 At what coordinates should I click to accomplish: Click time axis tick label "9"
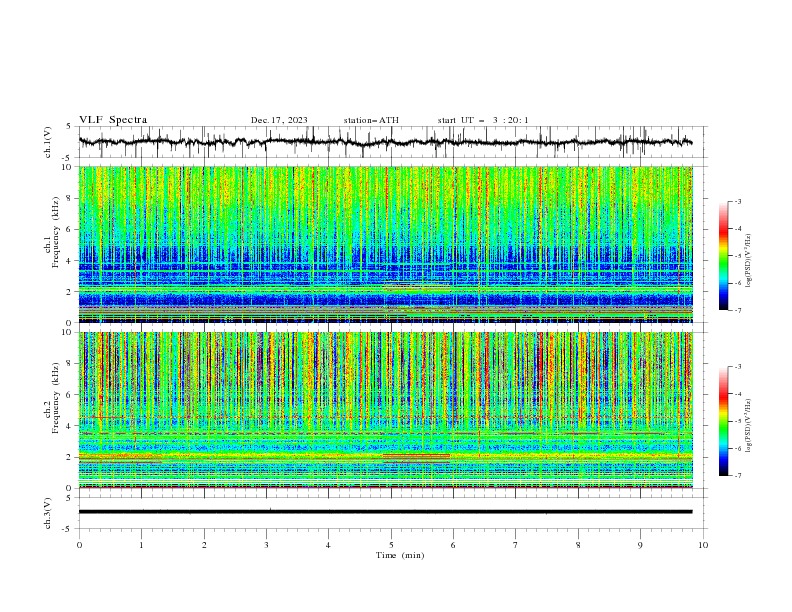(x=640, y=545)
